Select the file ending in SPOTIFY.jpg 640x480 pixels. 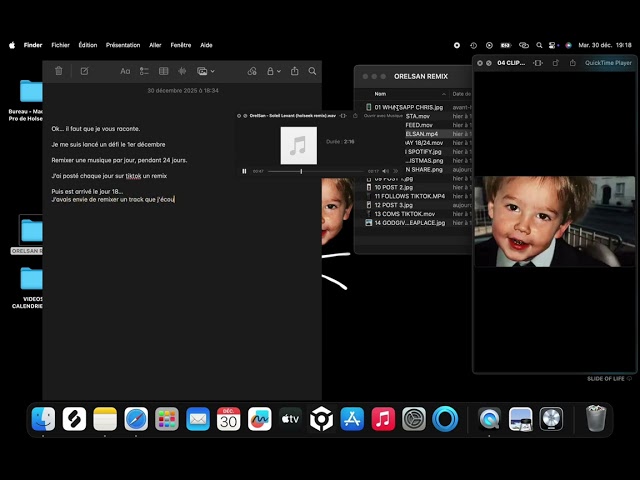[x=424, y=151]
